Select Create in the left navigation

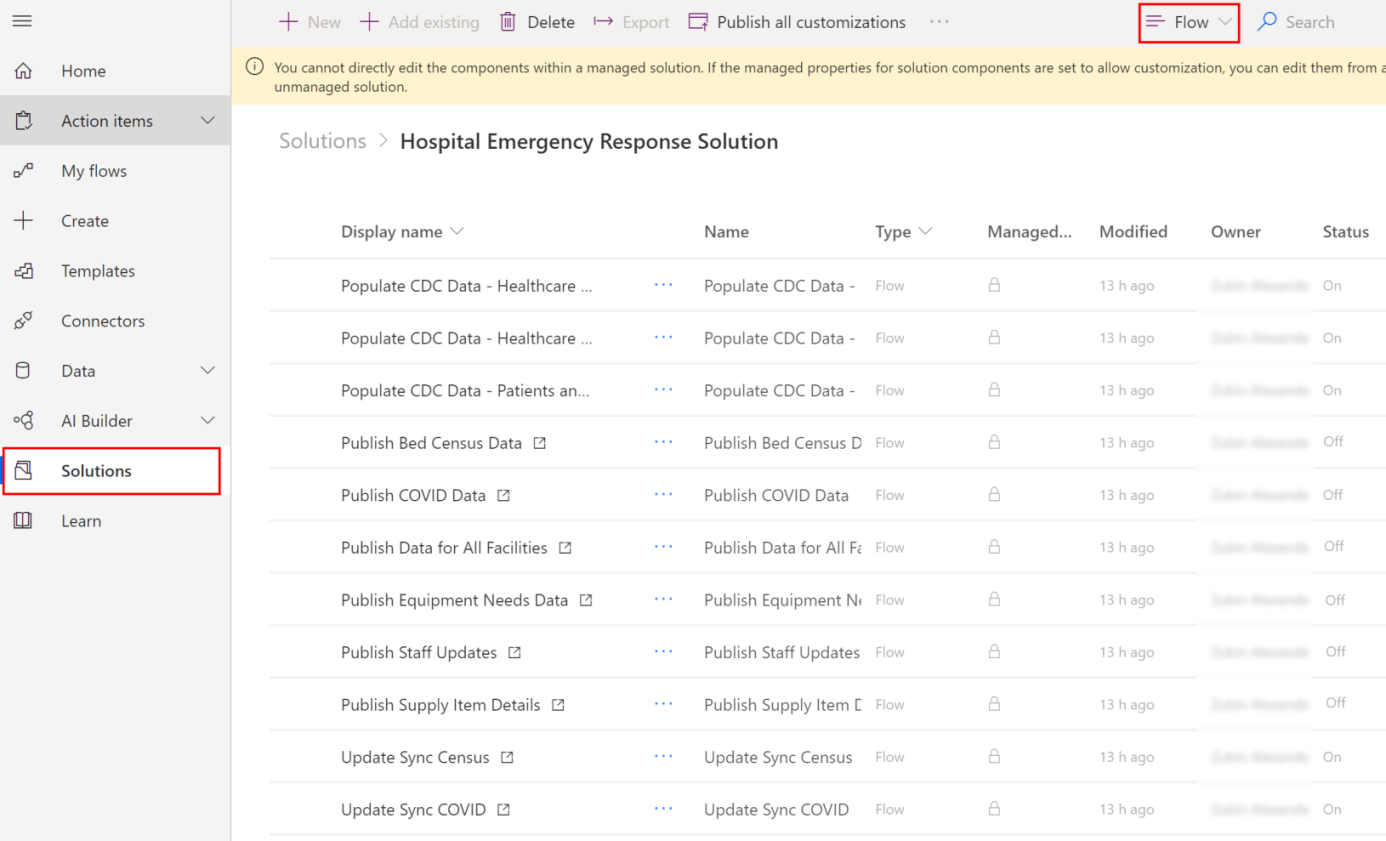point(85,221)
